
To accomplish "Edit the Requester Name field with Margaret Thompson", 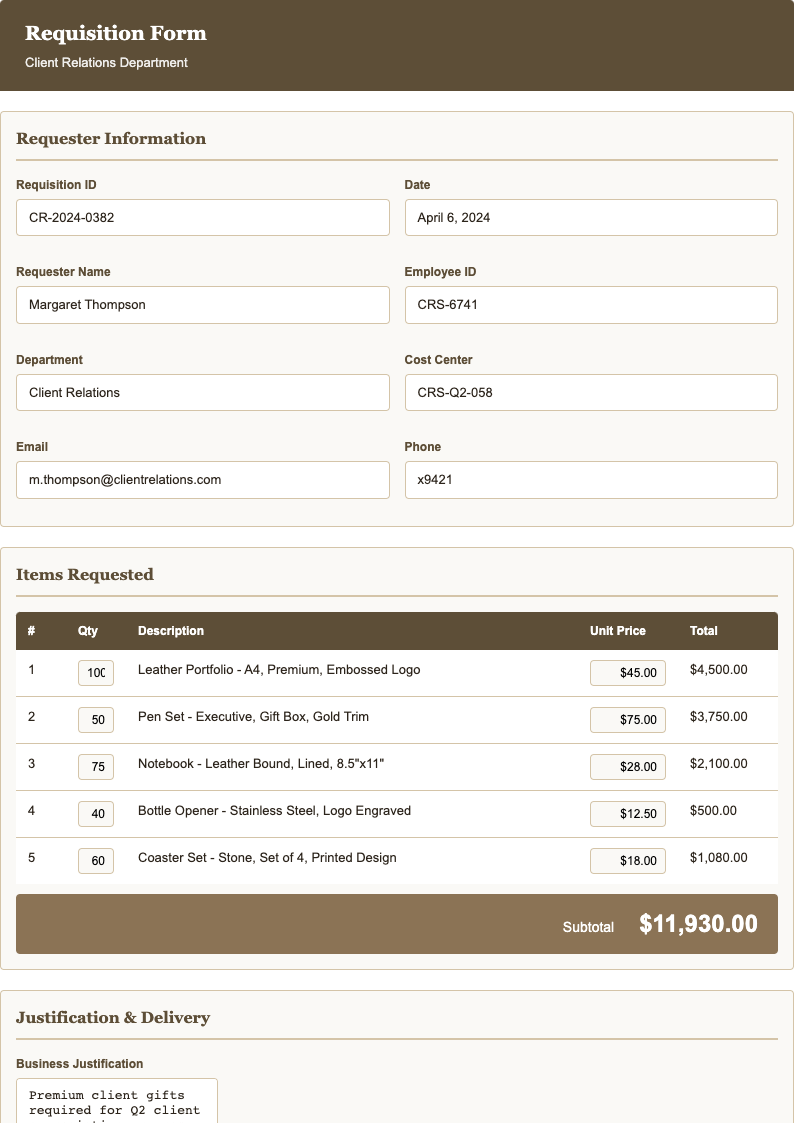I will click(x=202, y=304).
